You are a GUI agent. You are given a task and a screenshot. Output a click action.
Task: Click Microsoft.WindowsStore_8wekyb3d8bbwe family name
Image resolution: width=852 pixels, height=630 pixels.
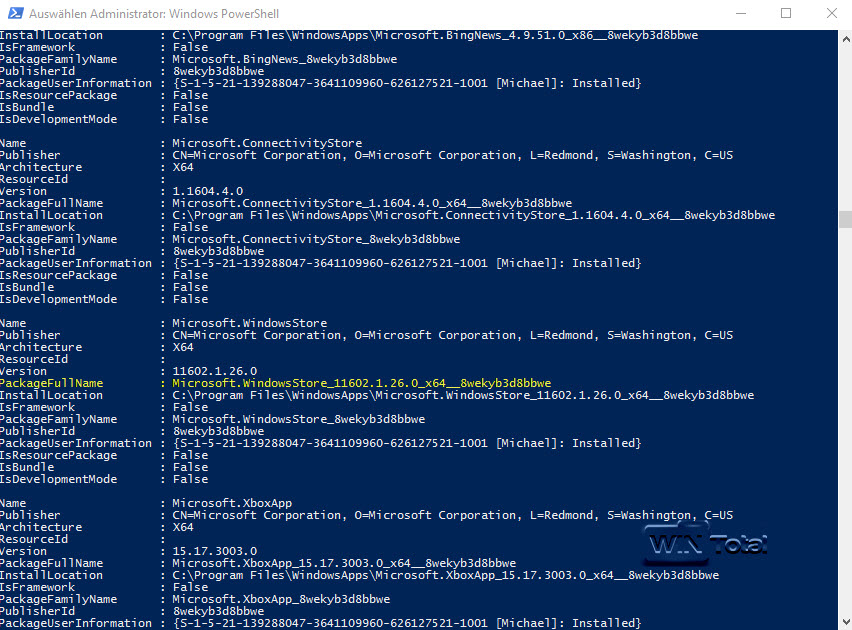(299, 419)
